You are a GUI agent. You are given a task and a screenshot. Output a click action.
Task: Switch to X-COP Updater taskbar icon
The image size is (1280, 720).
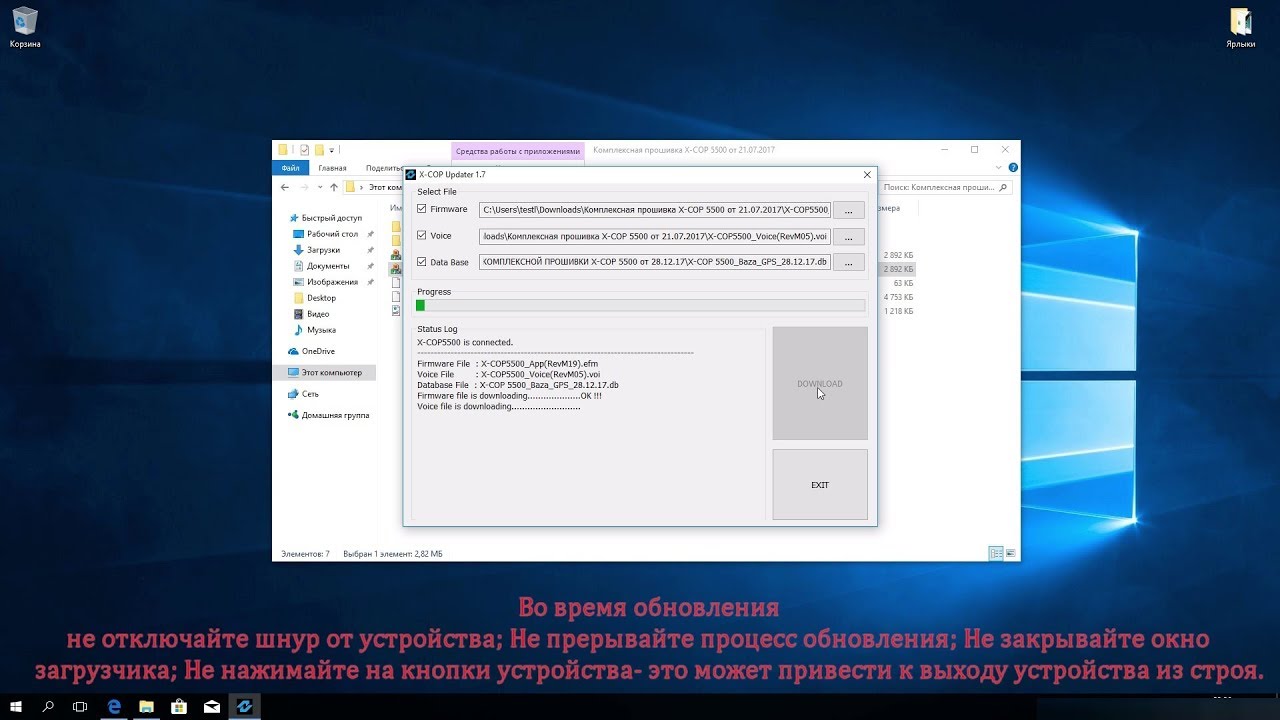244,706
